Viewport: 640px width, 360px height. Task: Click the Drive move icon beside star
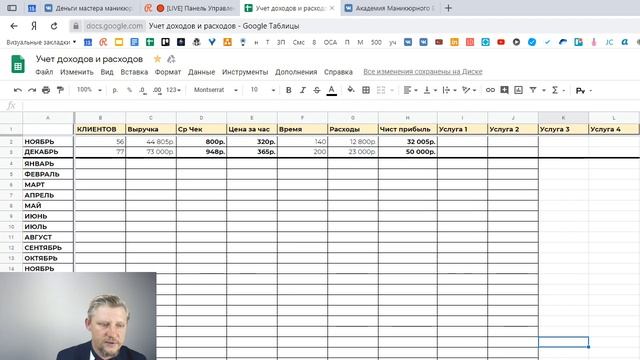click(171, 59)
